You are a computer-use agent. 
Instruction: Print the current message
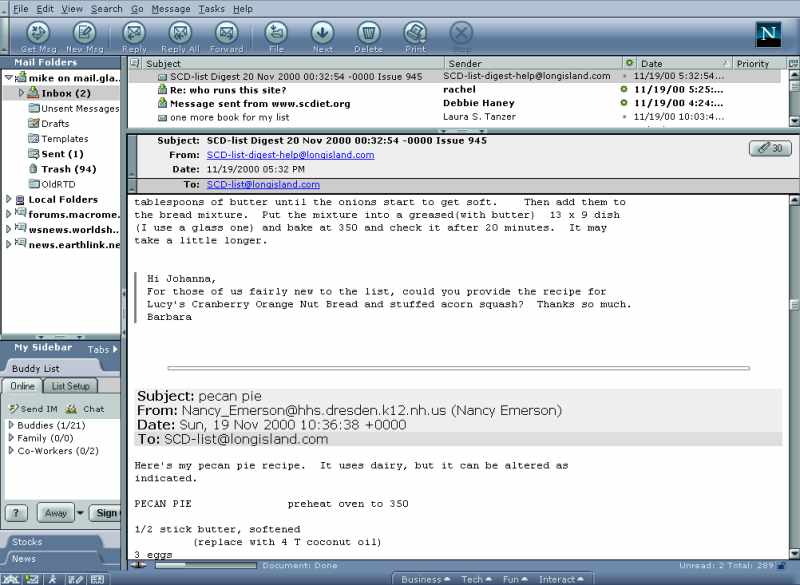coord(415,37)
